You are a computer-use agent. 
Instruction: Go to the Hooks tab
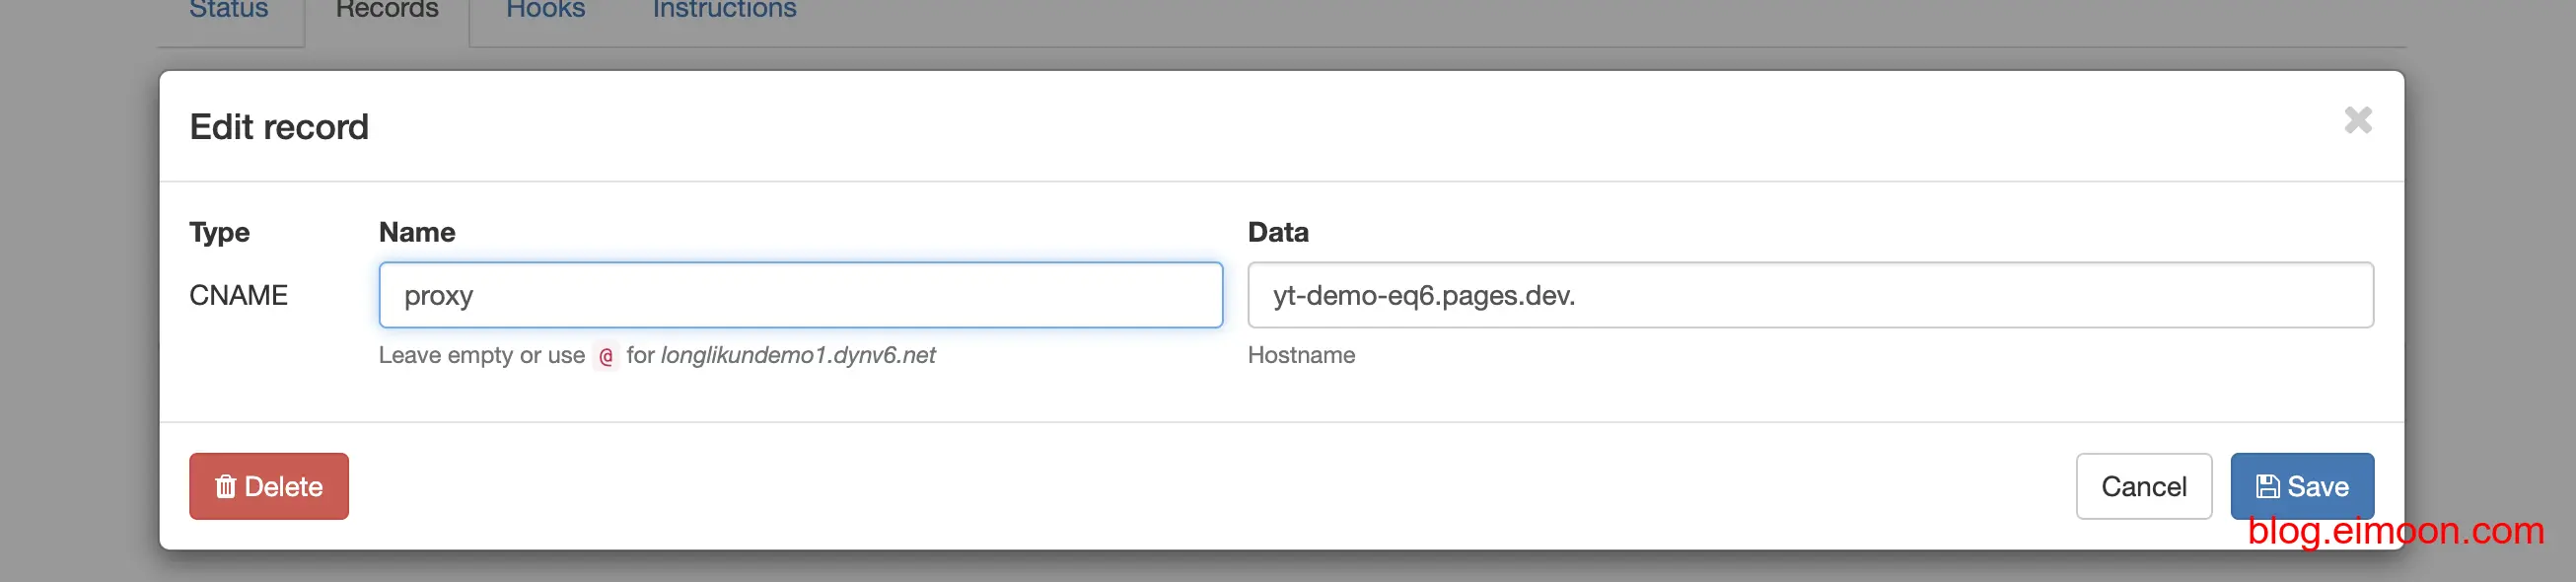(545, 10)
